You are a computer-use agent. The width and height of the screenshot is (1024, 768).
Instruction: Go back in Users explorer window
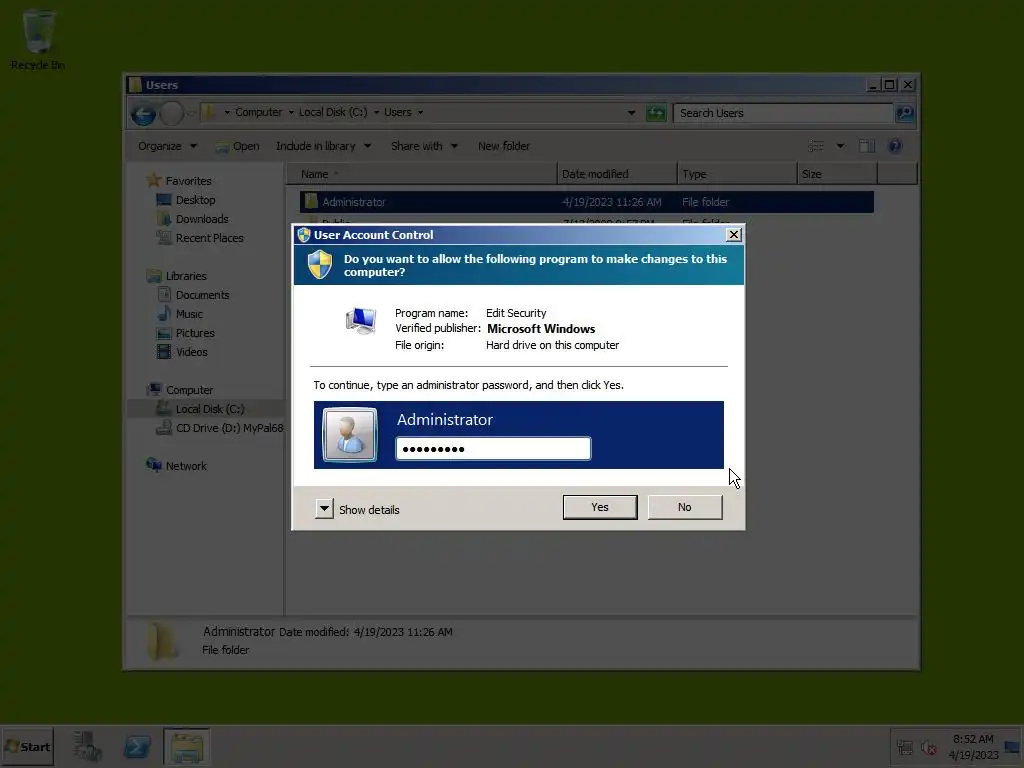click(143, 114)
